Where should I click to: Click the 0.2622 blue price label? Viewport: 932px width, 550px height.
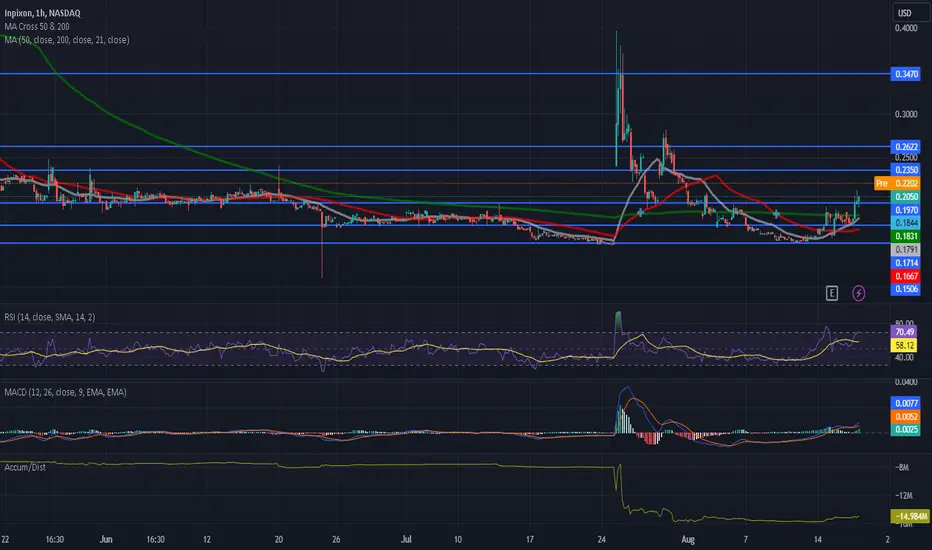[x=906, y=147]
